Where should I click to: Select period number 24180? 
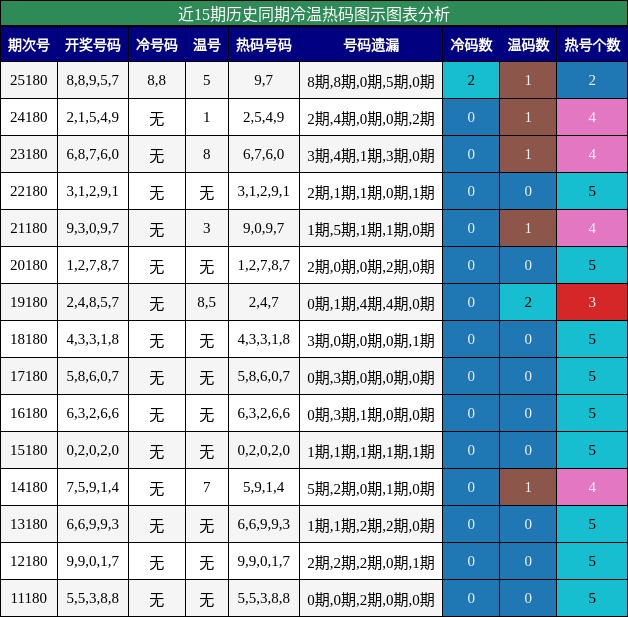pyautogui.click(x=29, y=117)
